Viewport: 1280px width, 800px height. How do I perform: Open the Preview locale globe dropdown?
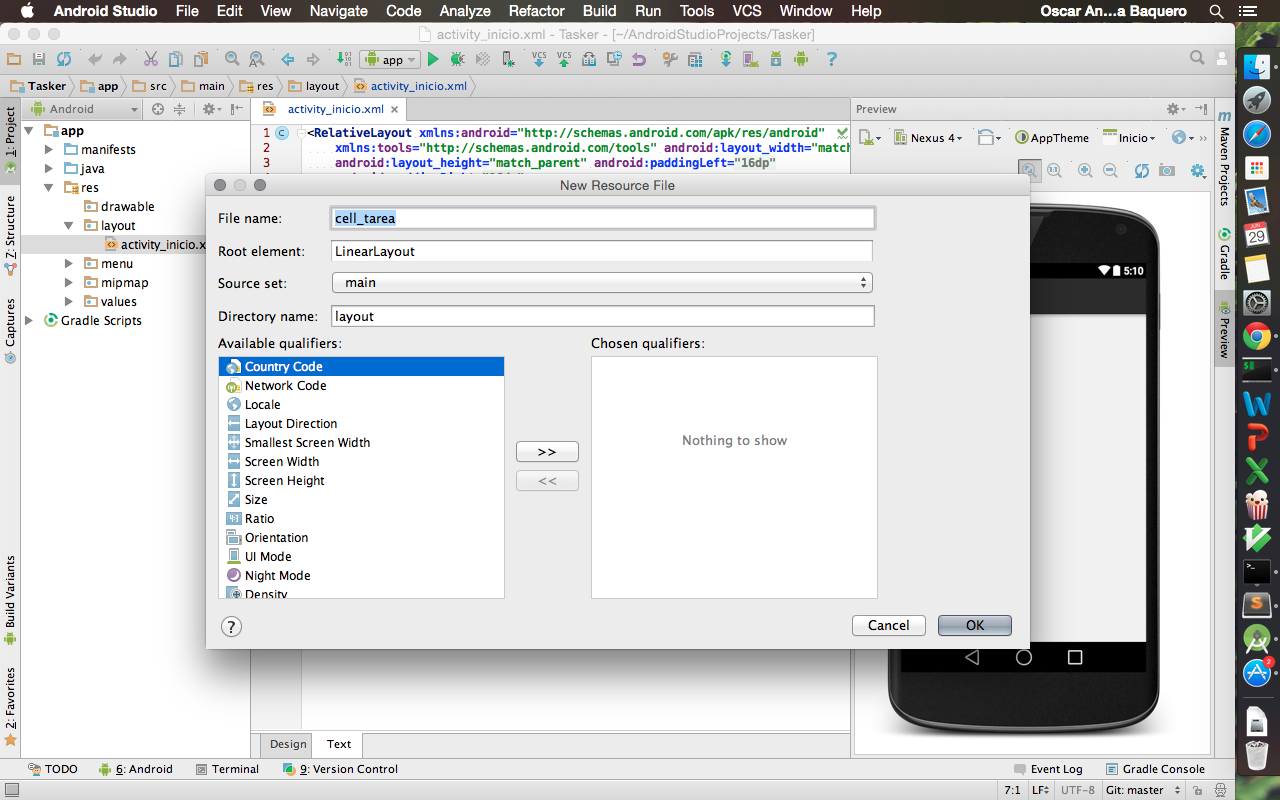coord(1183,138)
